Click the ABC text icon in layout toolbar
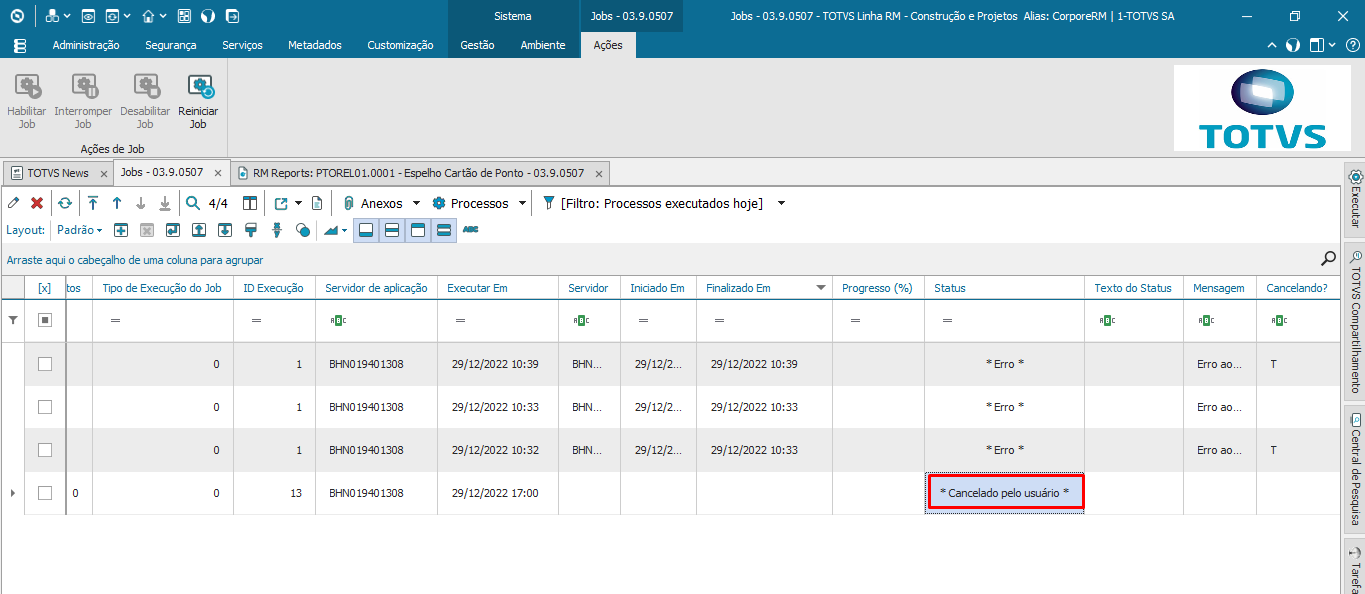1365x594 pixels. click(x=470, y=230)
